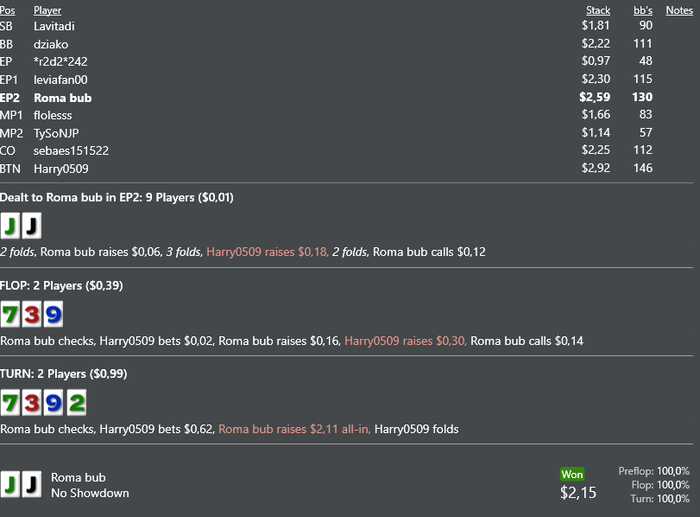
Task: Sort by the Pos column header
Action: coord(7,11)
